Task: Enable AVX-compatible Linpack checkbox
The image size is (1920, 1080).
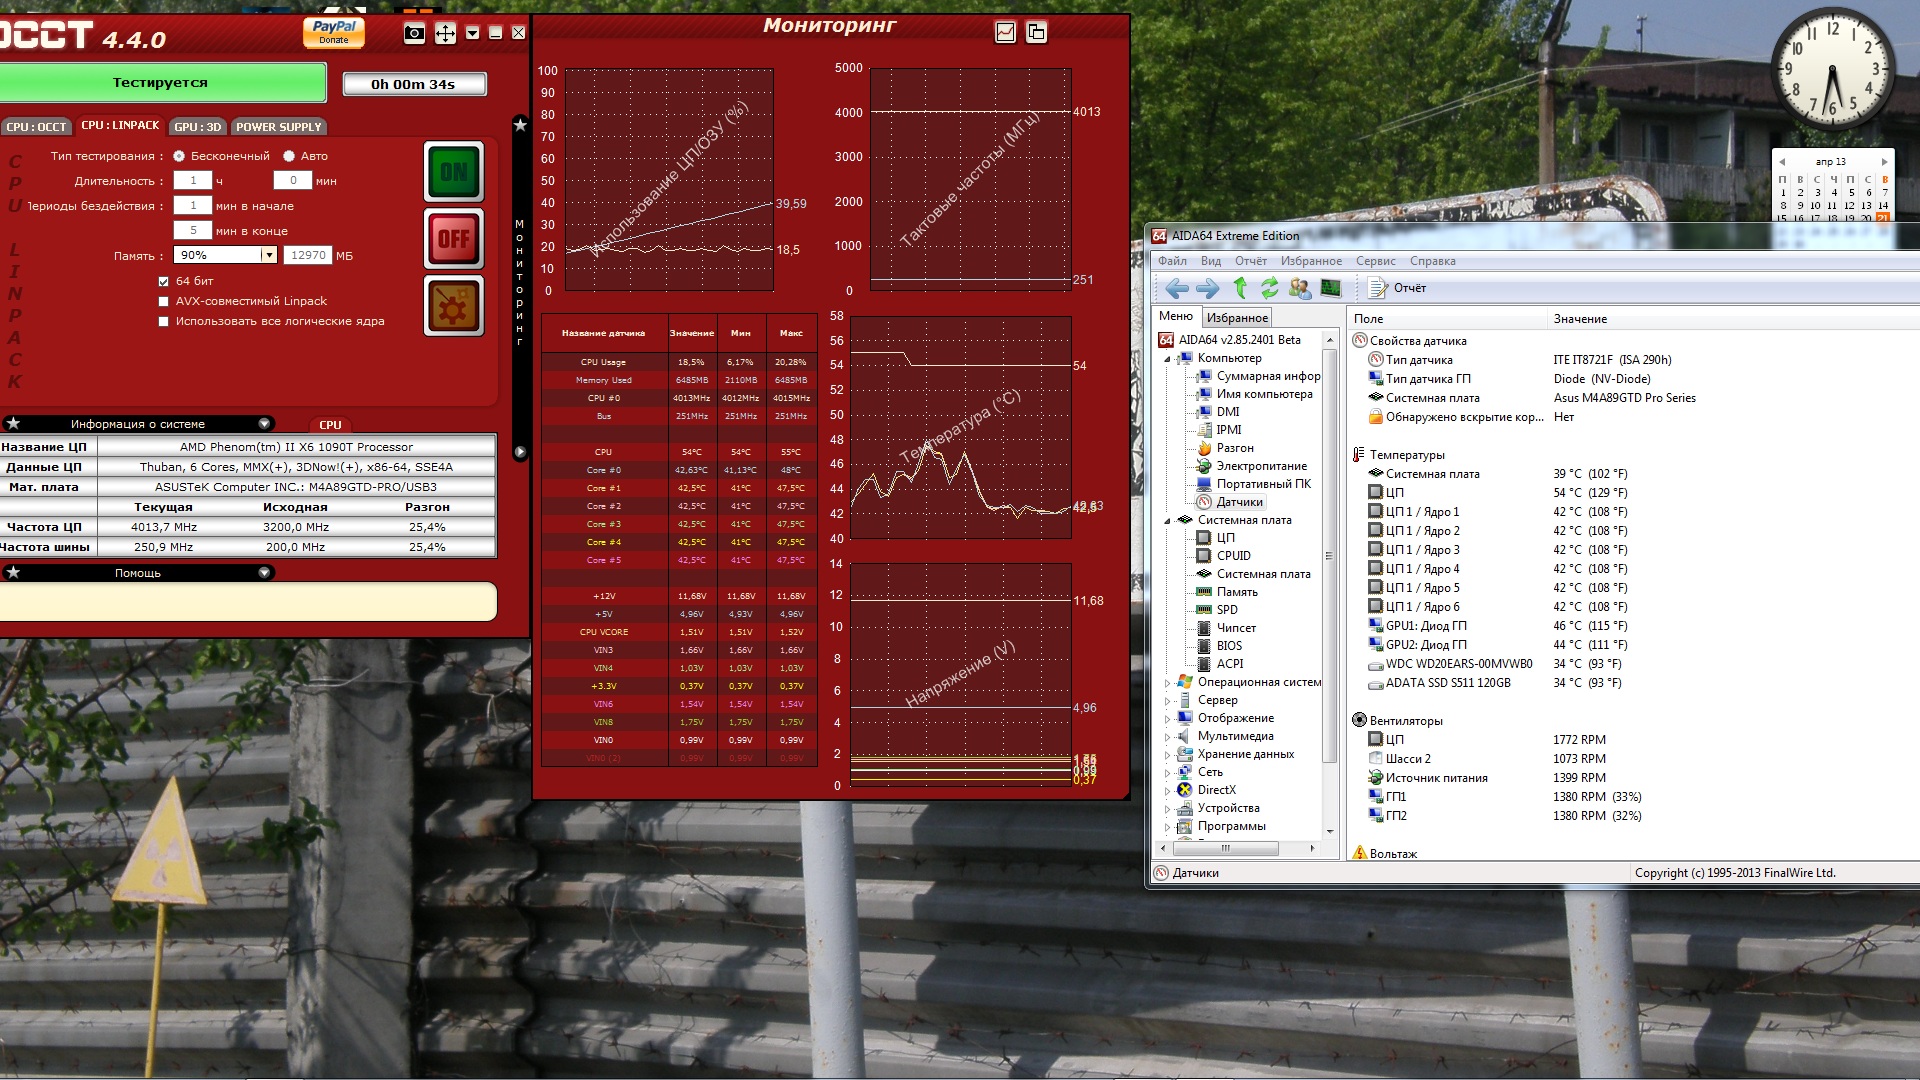Action: click(164, 301)
